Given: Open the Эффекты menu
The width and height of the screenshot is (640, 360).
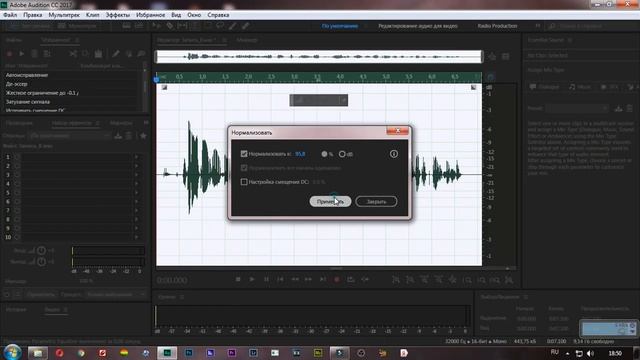Looking at the screenshot, I should (118, 15).
